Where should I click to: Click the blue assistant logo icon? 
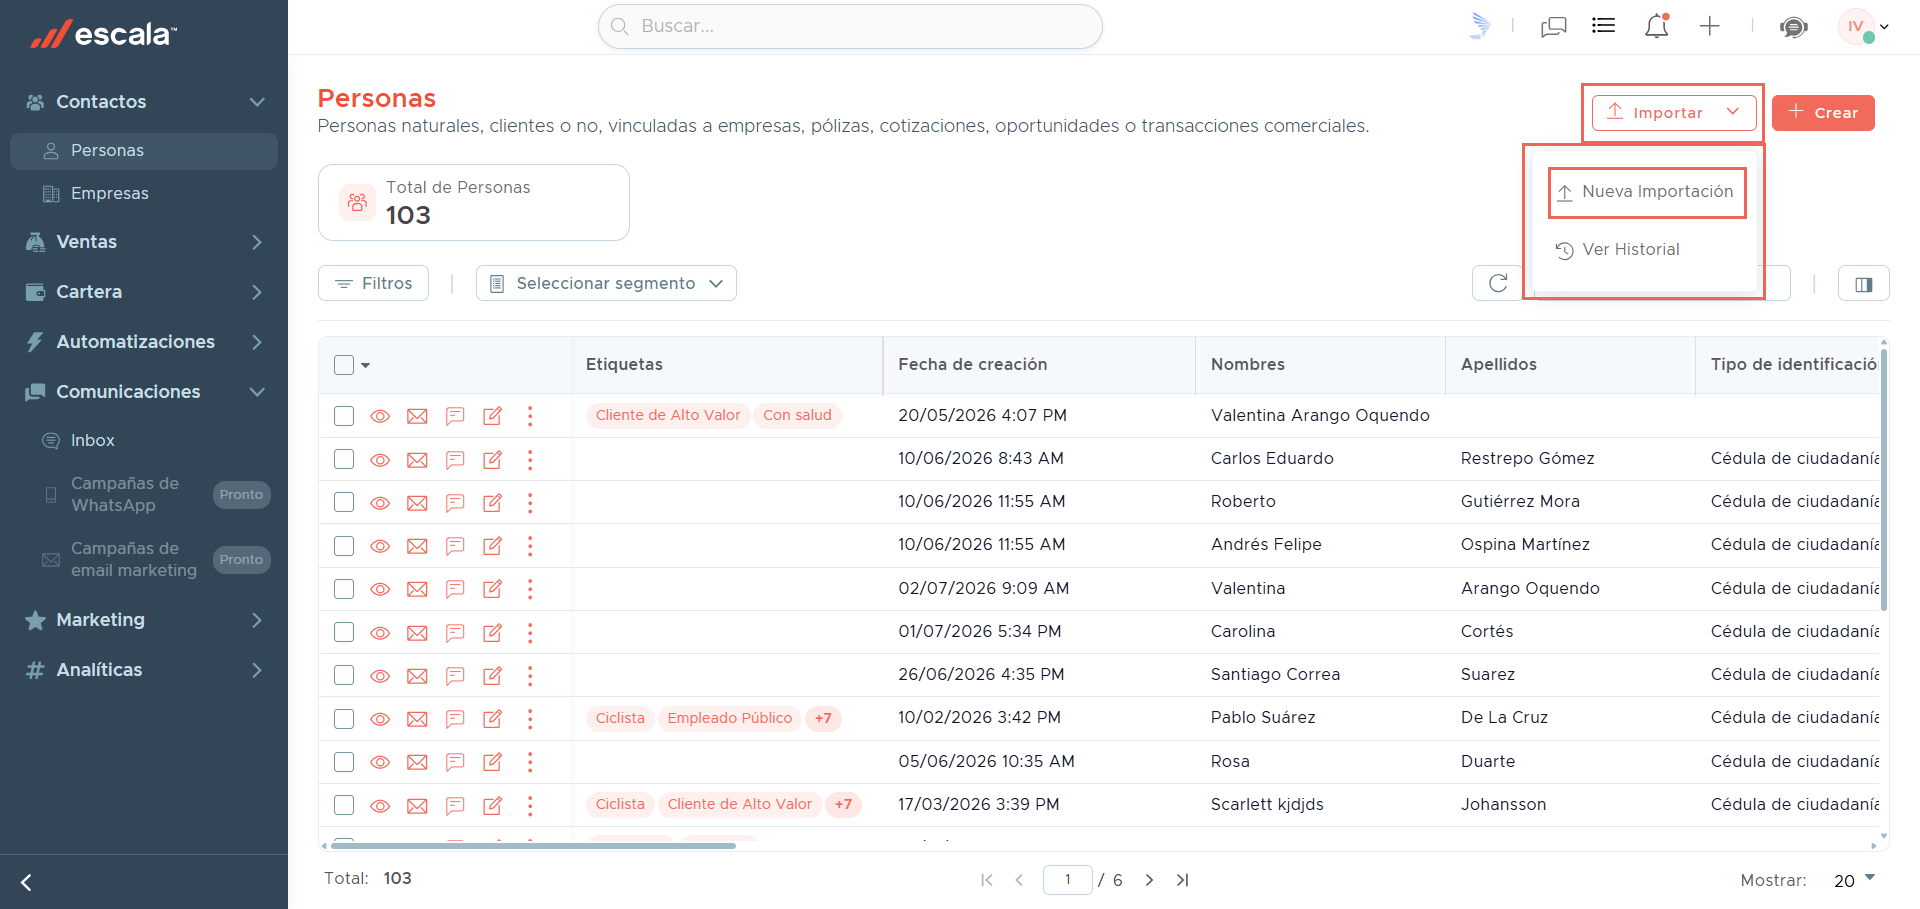tap(1481, 26)
